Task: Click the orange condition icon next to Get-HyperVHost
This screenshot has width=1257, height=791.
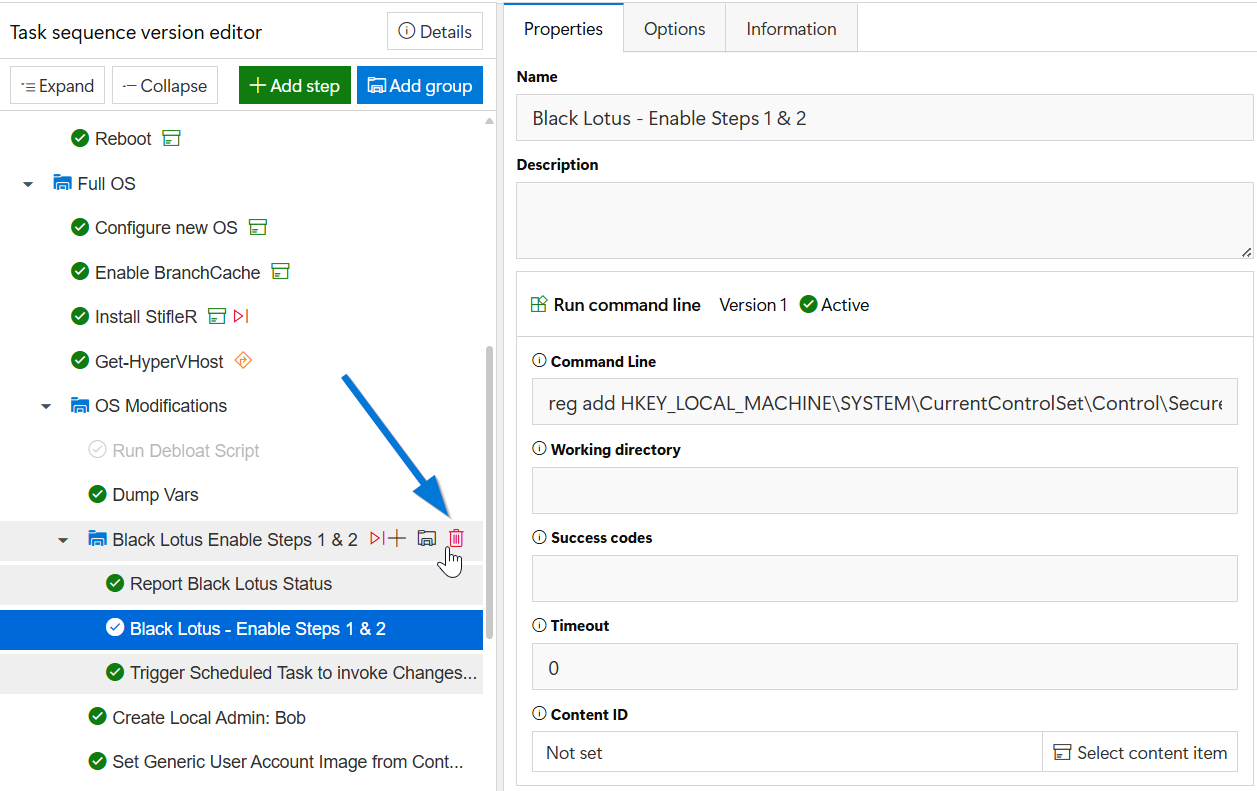Action: [x=242, y=361]
